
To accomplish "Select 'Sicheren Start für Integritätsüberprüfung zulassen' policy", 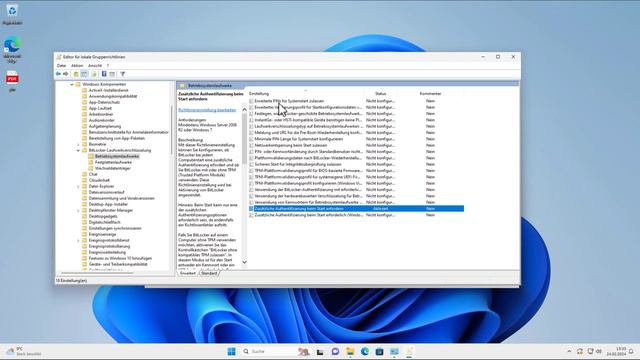I will tap(298, 164).
